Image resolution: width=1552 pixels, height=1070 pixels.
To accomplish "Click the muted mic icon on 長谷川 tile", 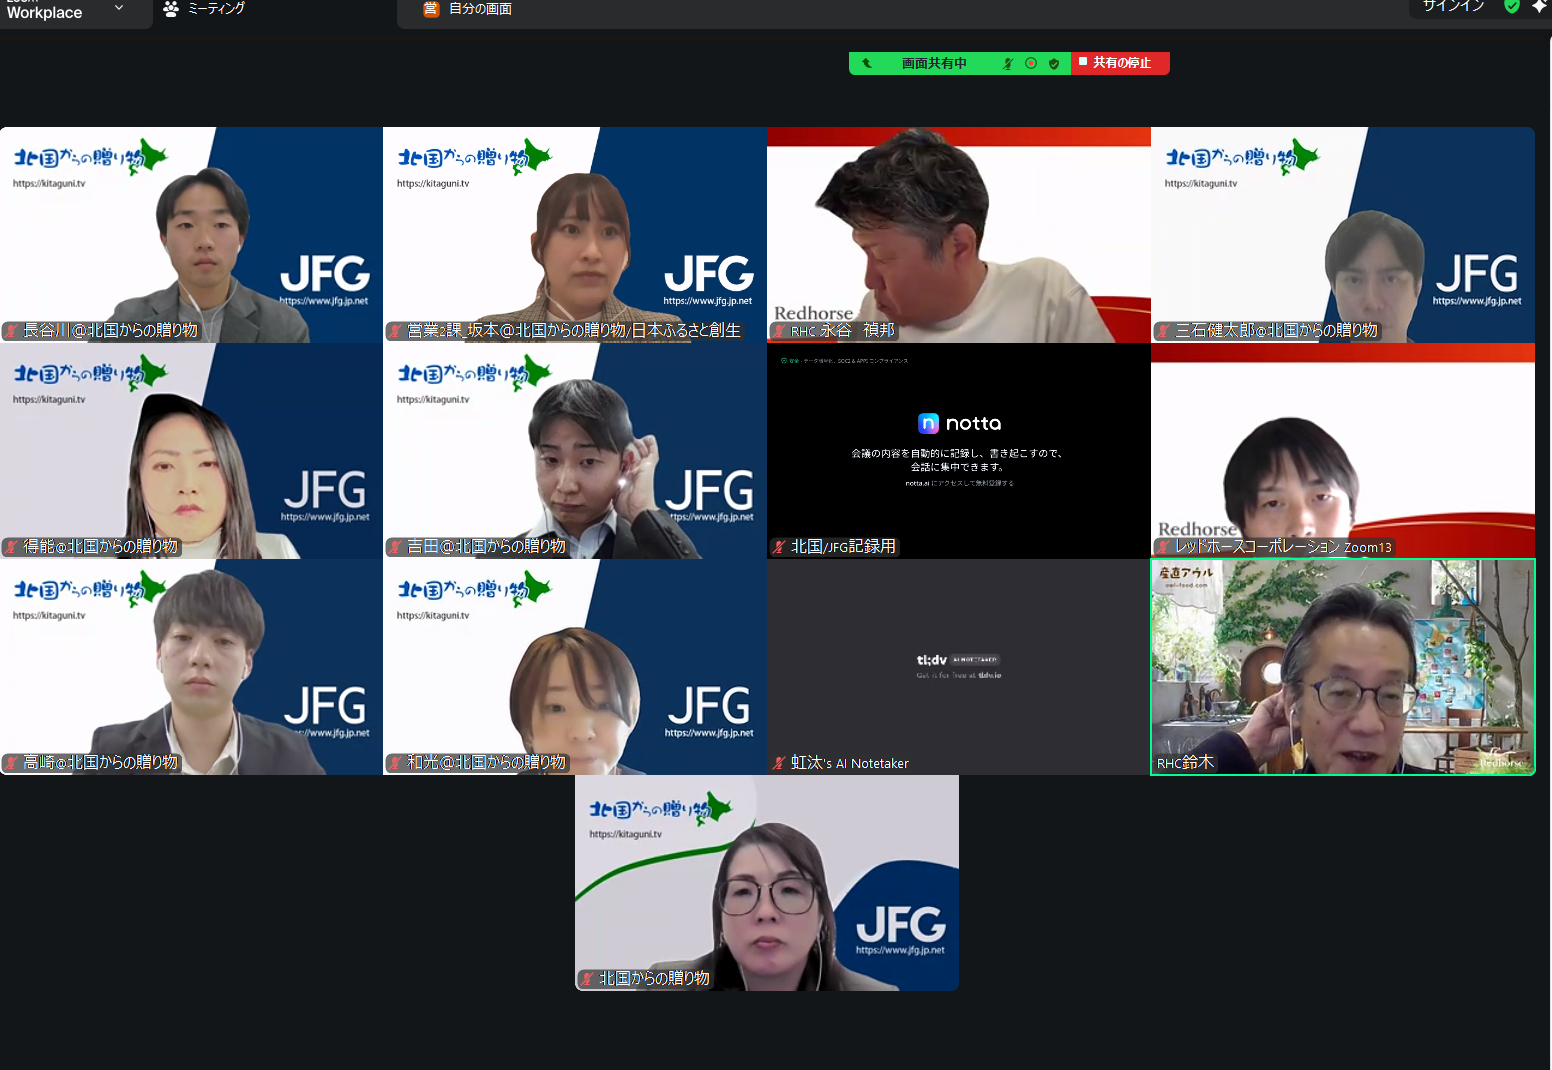I will pyautogui.click(x=12, y=331).
